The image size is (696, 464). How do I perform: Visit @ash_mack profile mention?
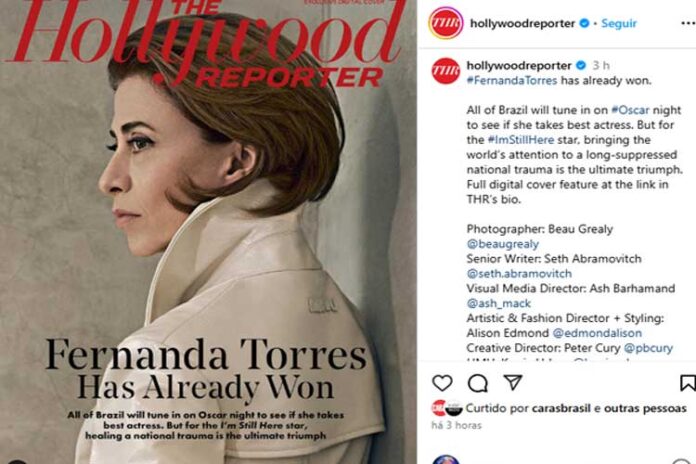point(498,303)
